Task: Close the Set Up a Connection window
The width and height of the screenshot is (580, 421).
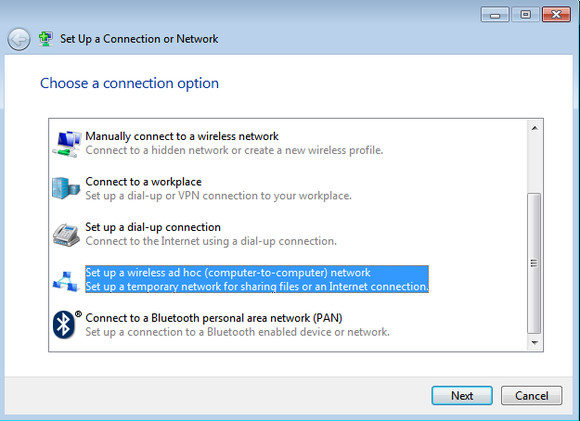Action: (x=556, y=14)
